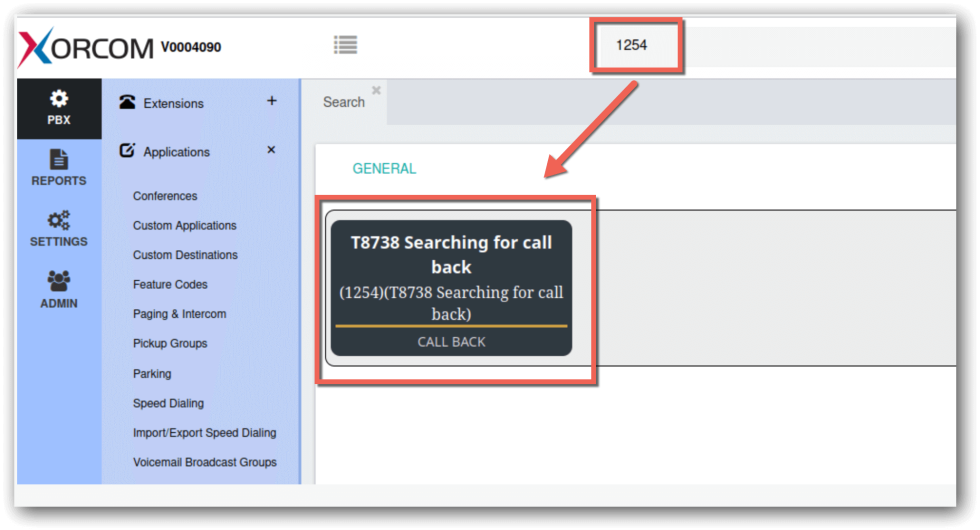Open the Admin users icon
Image resolution: width=980 pixels, height=530 pixels.
[59, 282]
